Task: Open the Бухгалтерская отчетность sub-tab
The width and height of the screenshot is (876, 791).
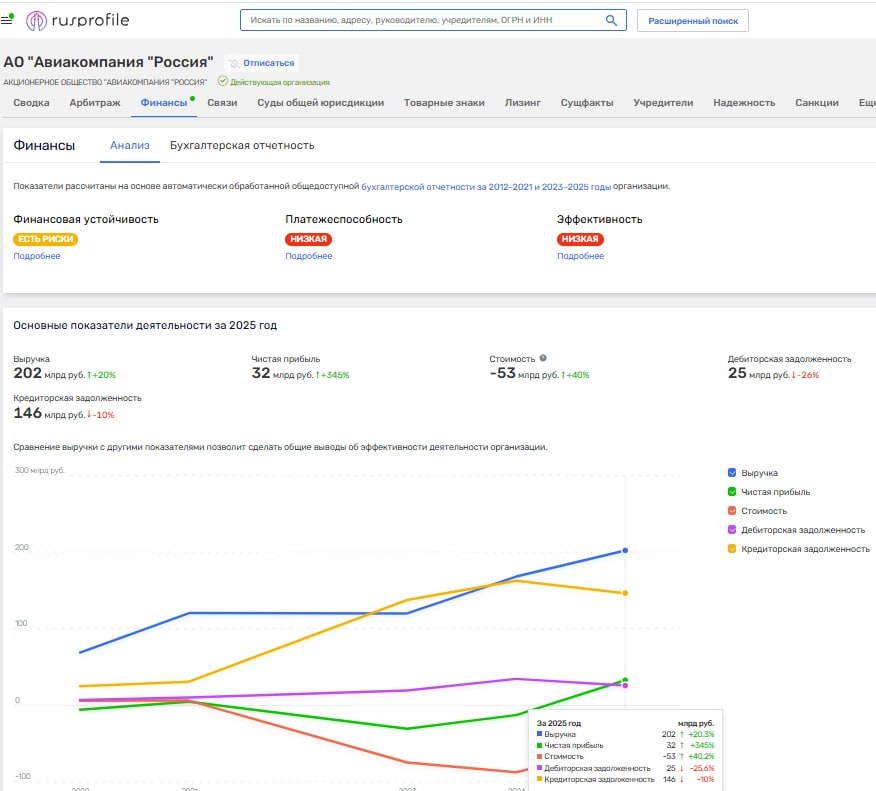Action: tap(242, 145)
